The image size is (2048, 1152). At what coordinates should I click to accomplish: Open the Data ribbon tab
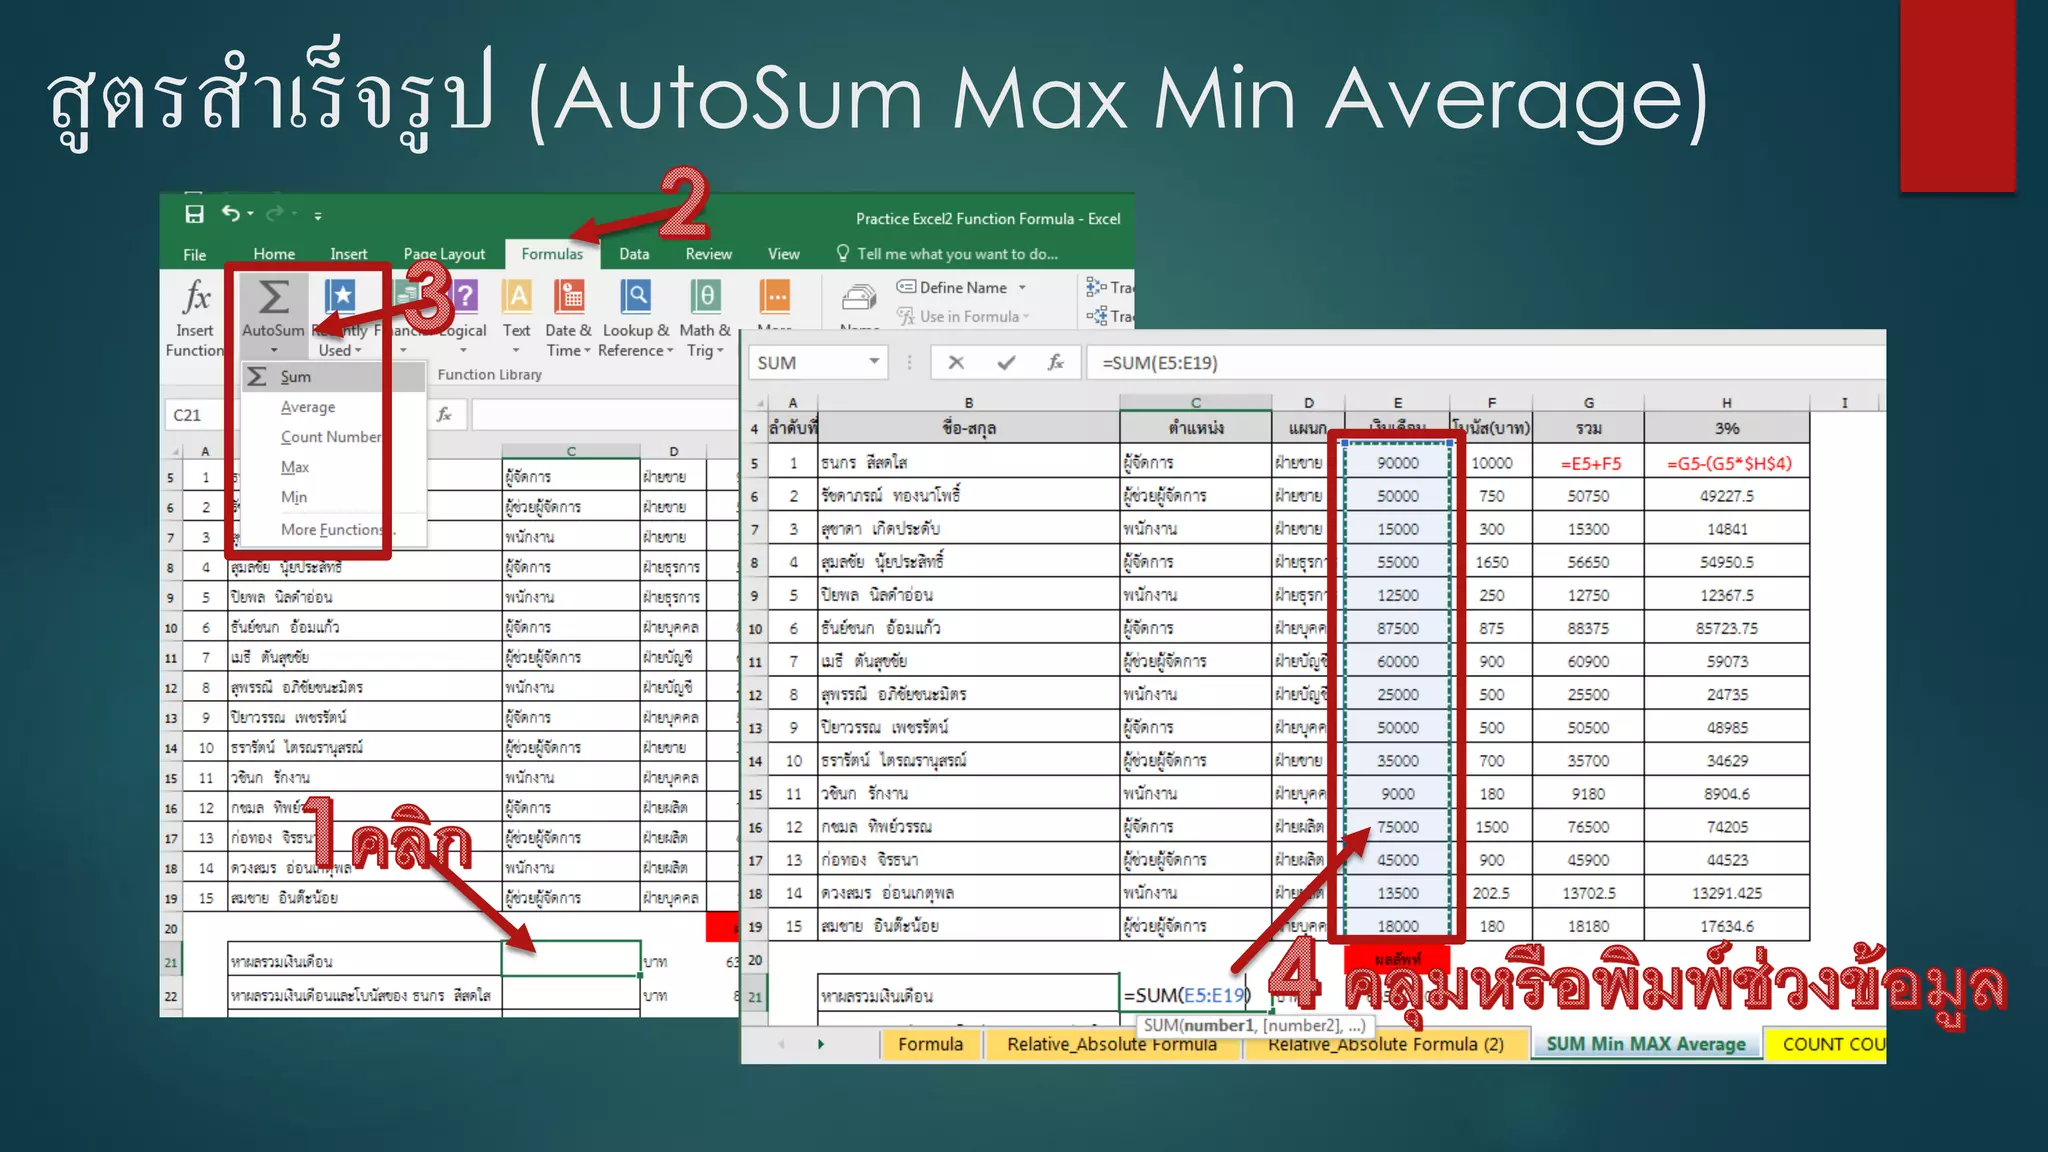click(x=634, y=254)
